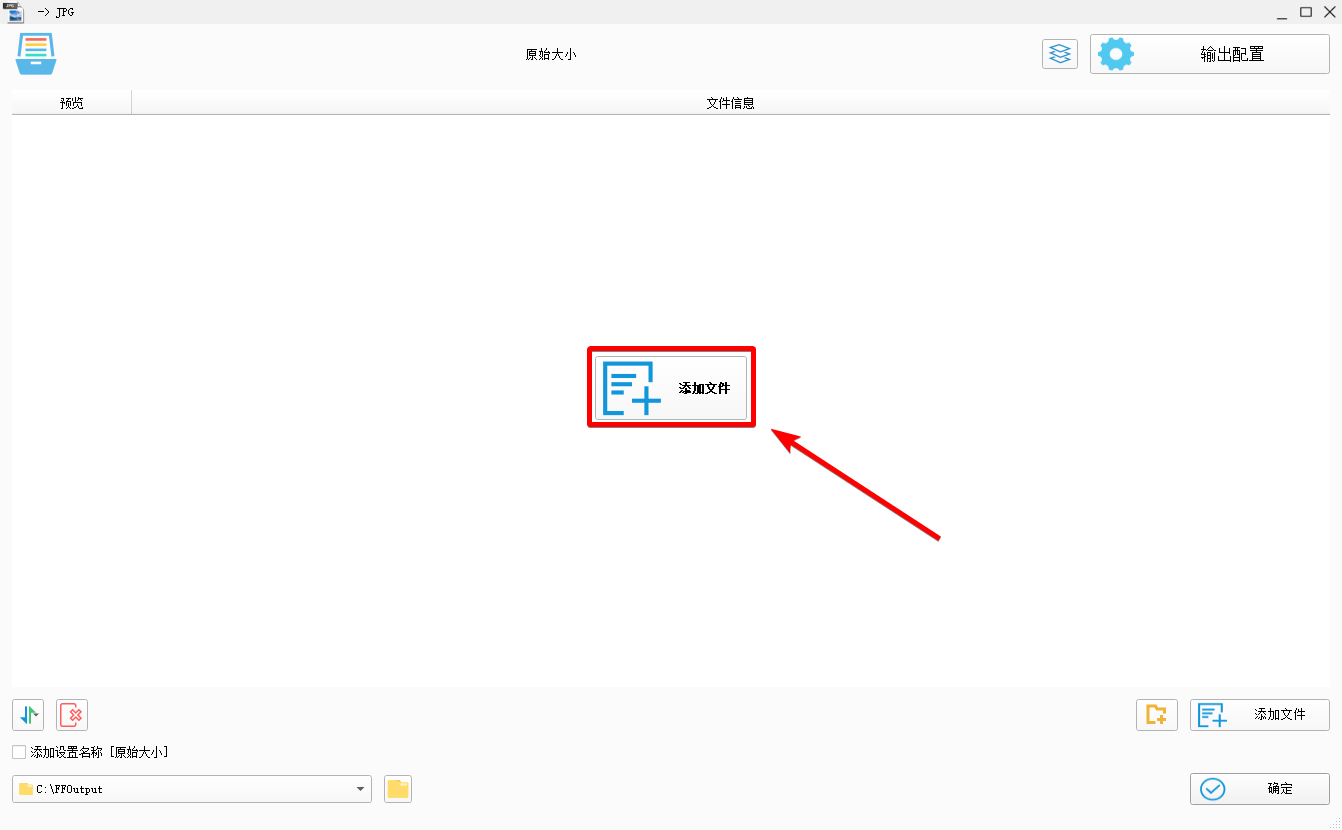Image resolution: width=1342 pixels, height=830 pixels.
Task: Click the small title bar app icon
Action: (14, 12)
